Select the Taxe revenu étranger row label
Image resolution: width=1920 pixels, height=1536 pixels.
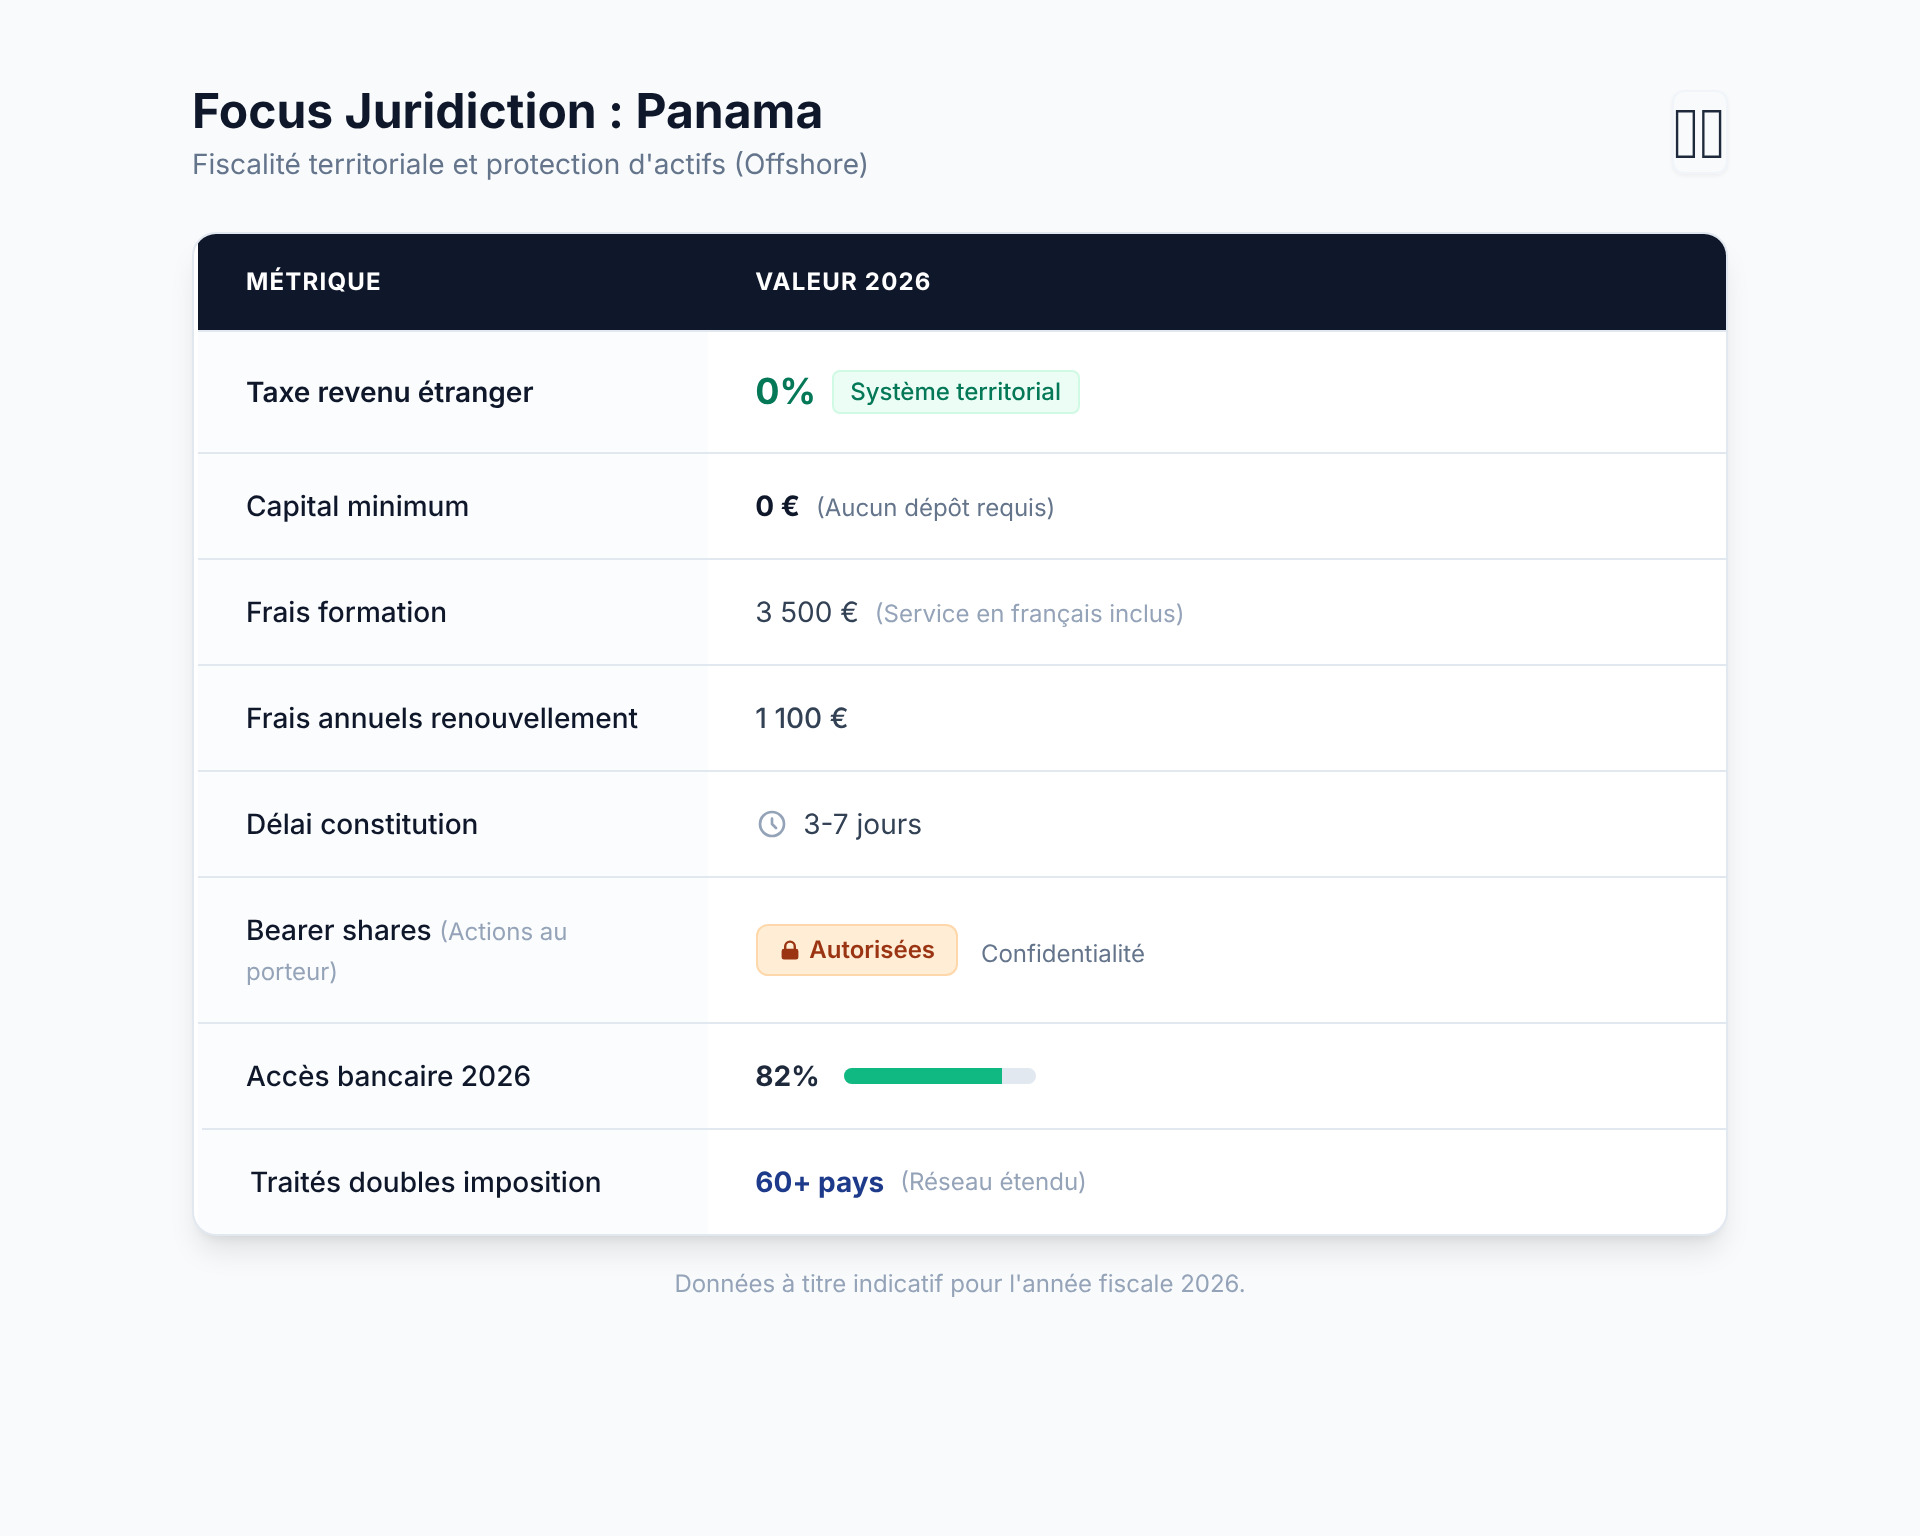(389, 392)
